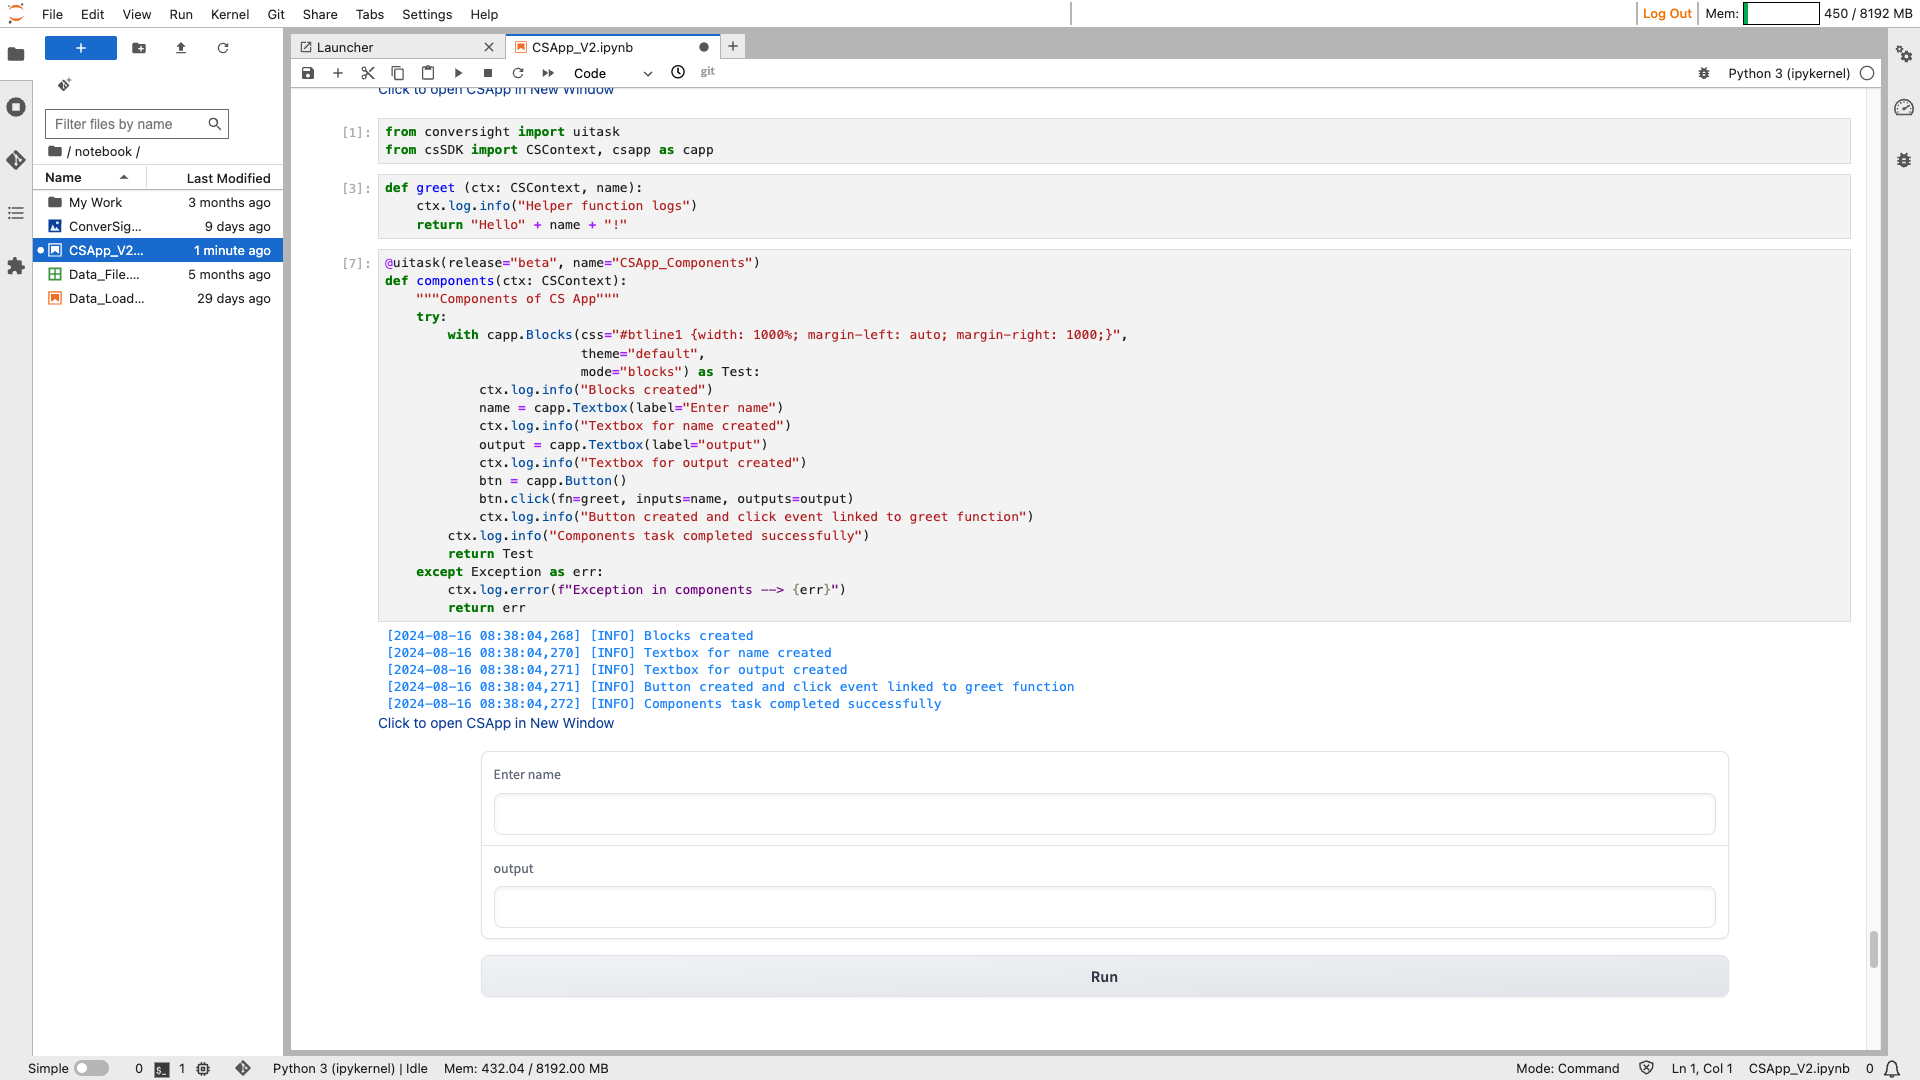Viewport: 1920px width, 1080px height.
Task: Open the Git menu
Action: [276, 14]
